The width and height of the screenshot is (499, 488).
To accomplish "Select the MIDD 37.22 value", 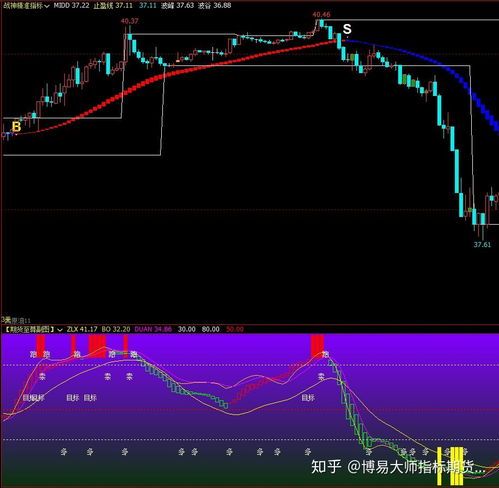I will [x=71, y=6].
